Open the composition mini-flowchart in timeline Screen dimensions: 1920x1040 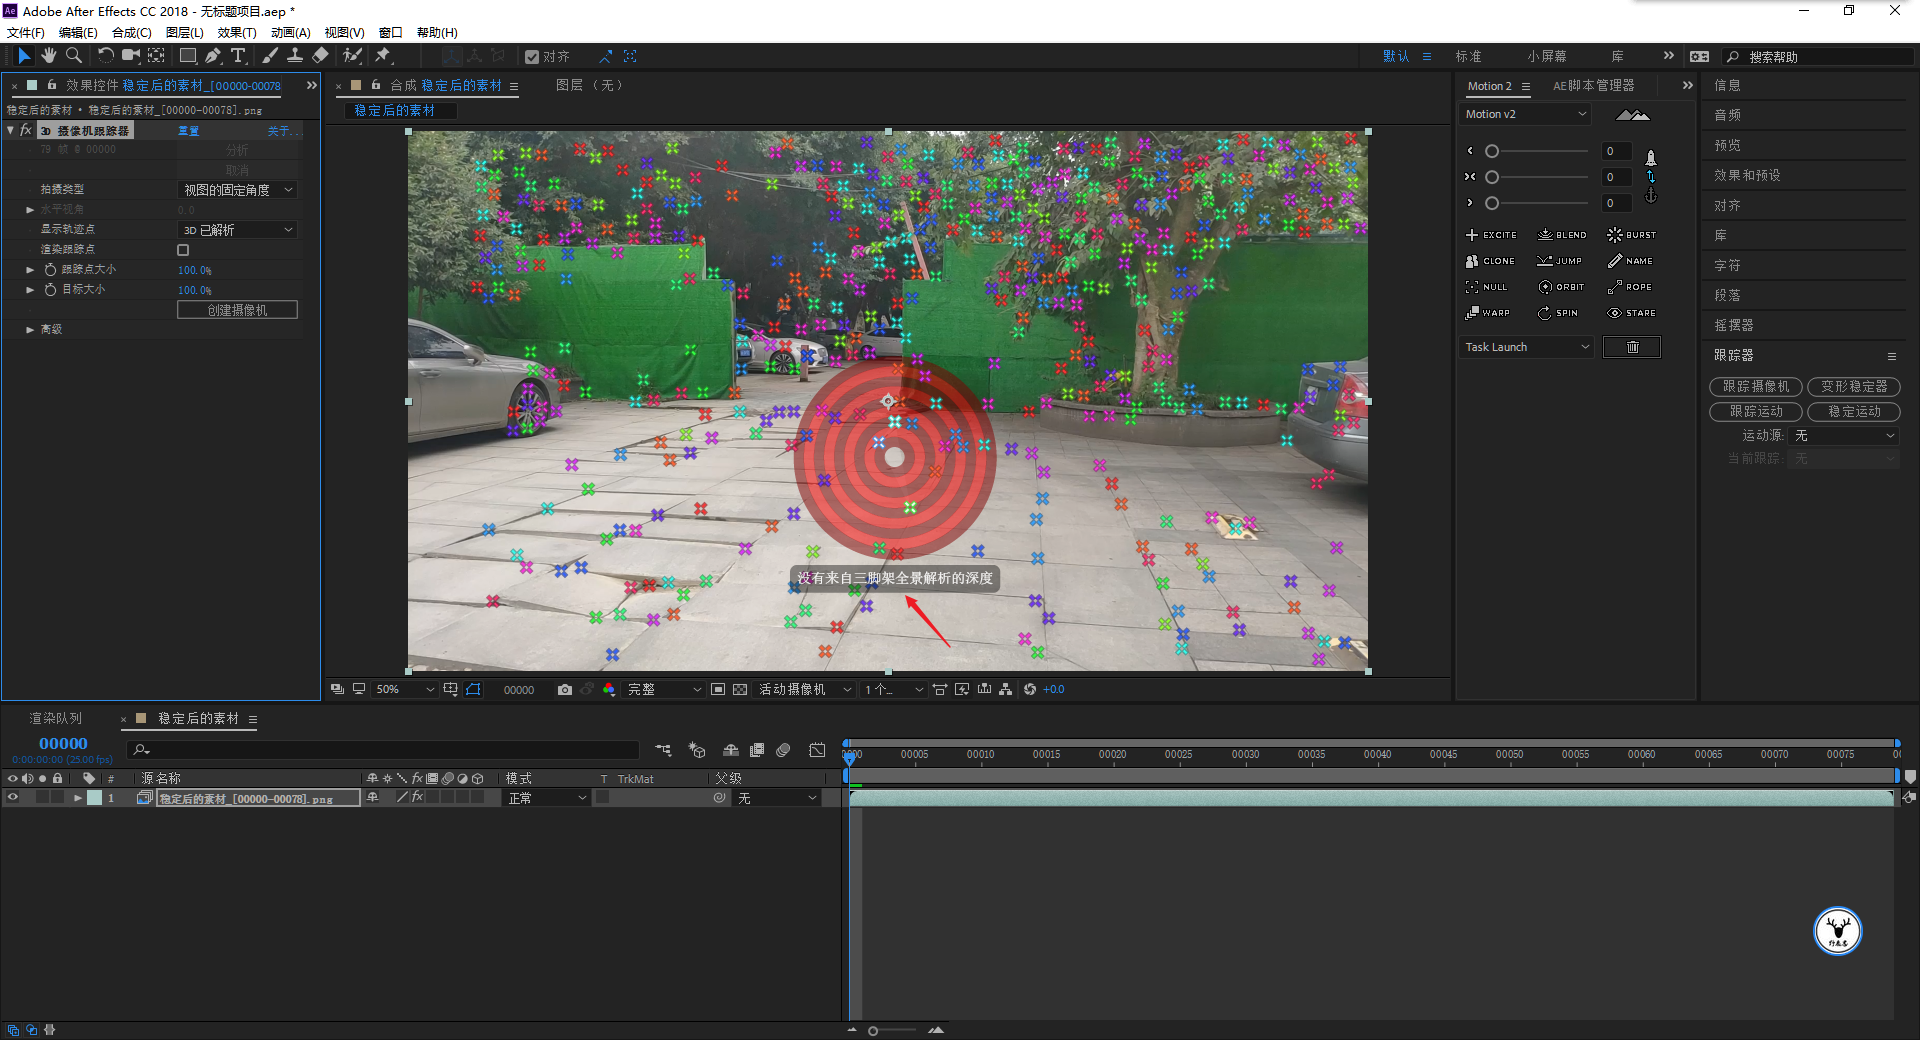(663, 750)
